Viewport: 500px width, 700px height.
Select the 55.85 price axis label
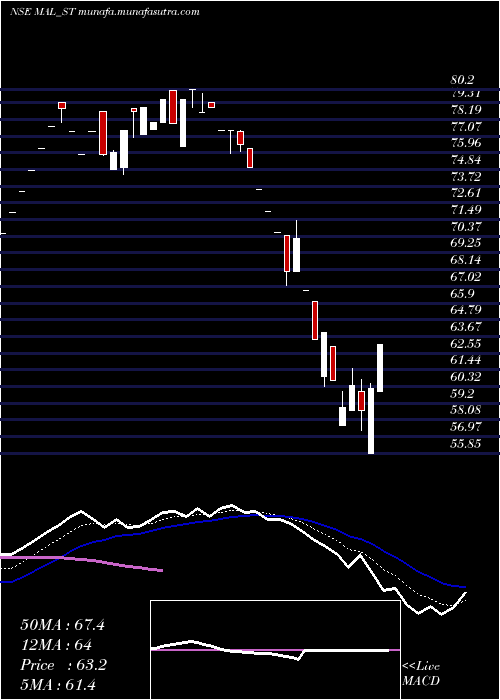[467, 444]
